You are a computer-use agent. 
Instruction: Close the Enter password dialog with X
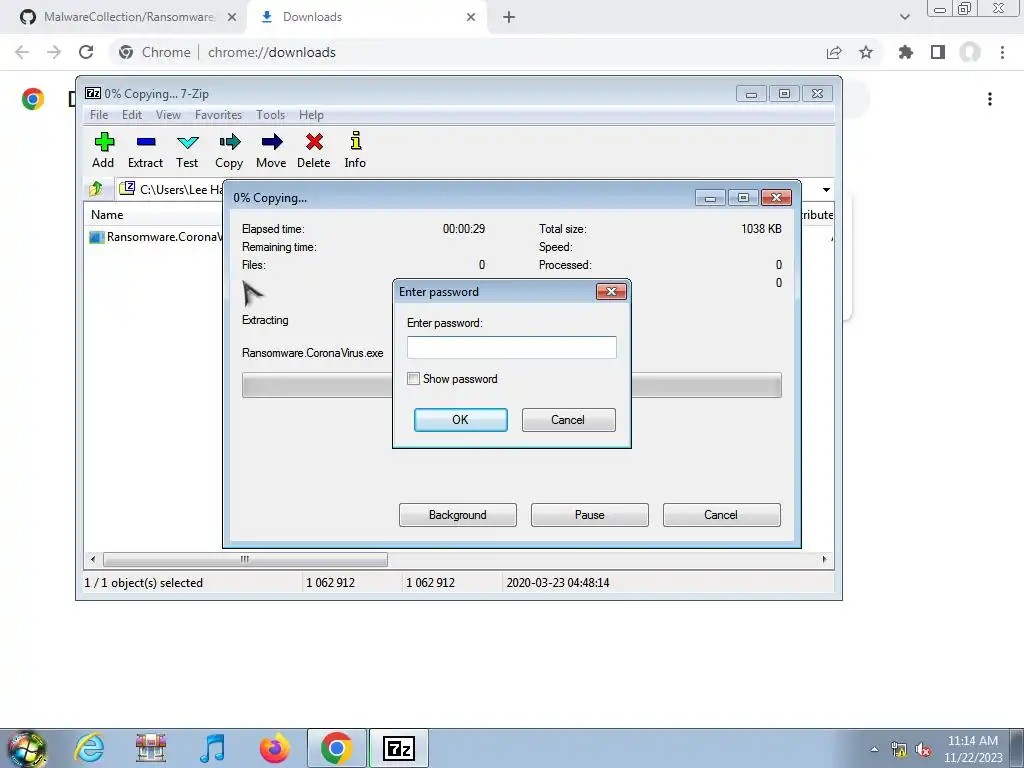click(611, 291)
